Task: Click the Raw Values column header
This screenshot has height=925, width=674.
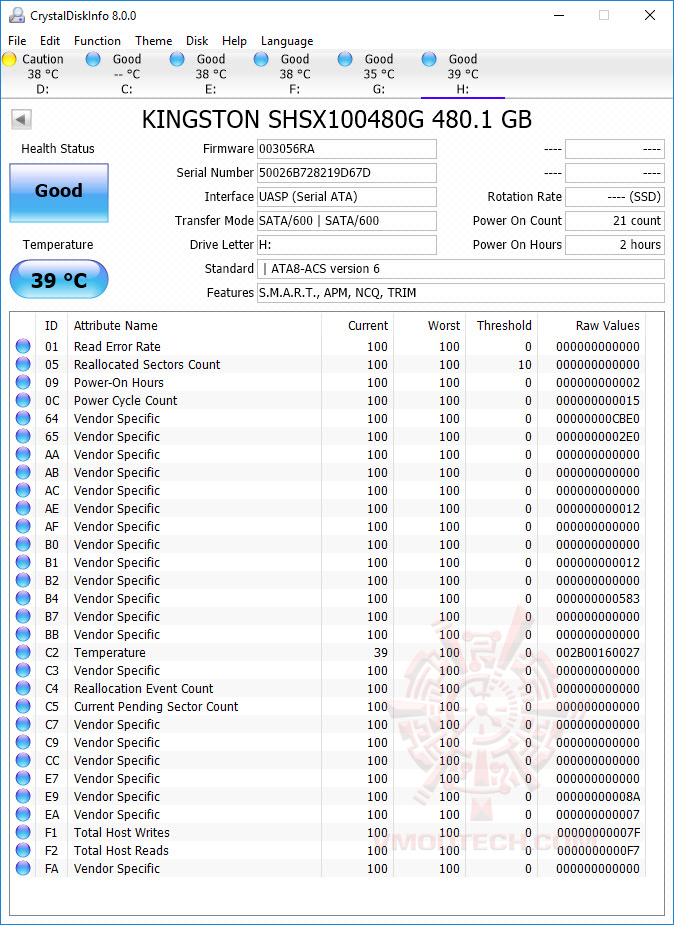Action: 607,326
